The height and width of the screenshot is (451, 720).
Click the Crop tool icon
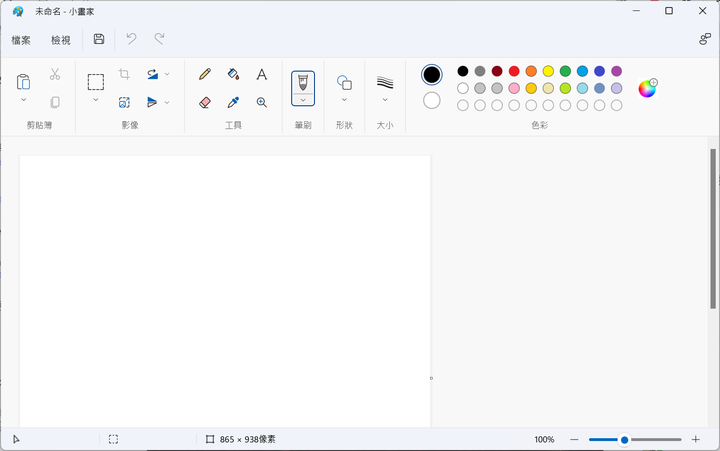click(124, 74)
